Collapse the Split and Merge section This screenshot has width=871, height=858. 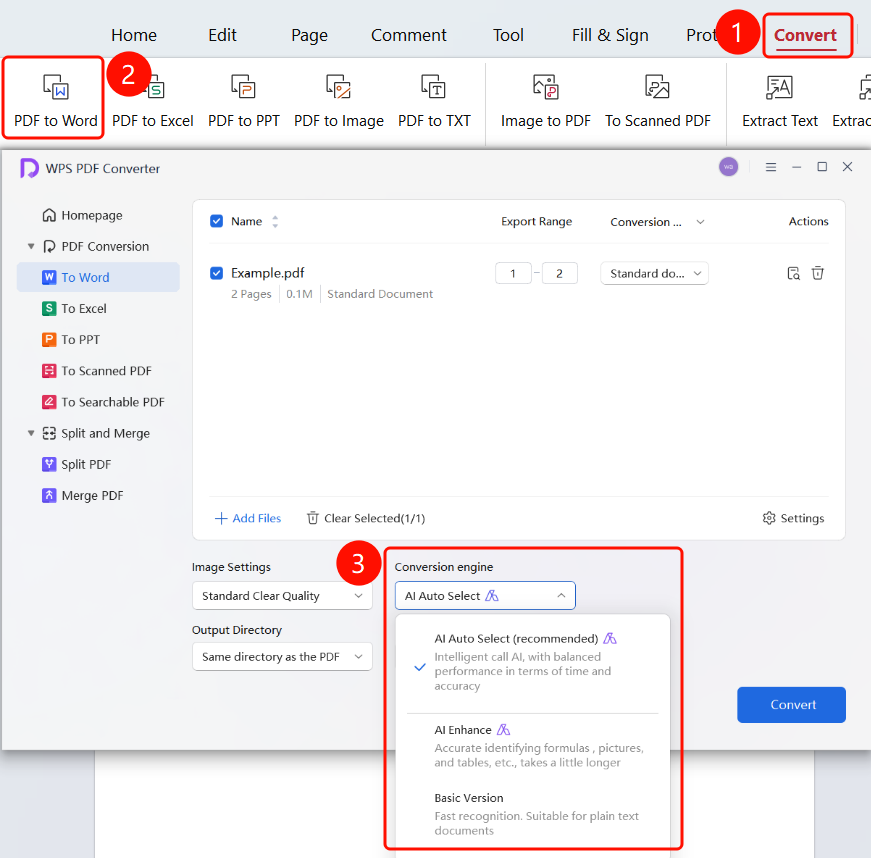click(x=31, y=433)
